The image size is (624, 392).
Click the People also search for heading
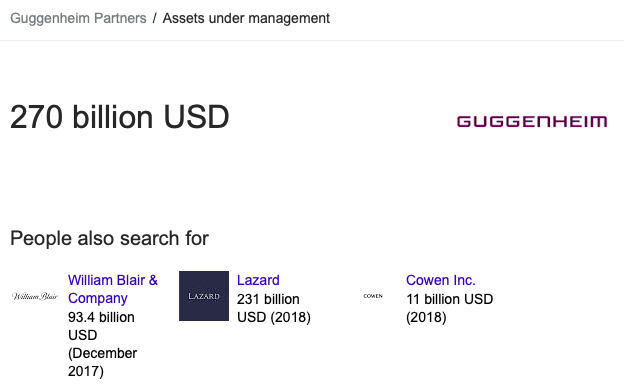click(109, 238)
